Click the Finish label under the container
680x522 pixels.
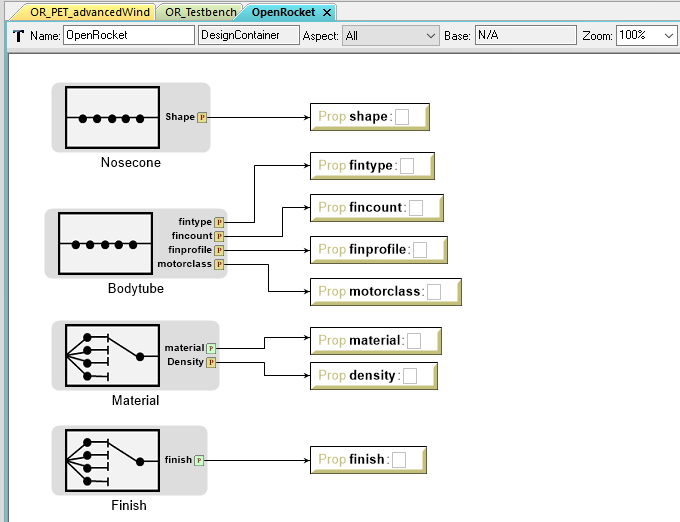click(x=129, y=506)
